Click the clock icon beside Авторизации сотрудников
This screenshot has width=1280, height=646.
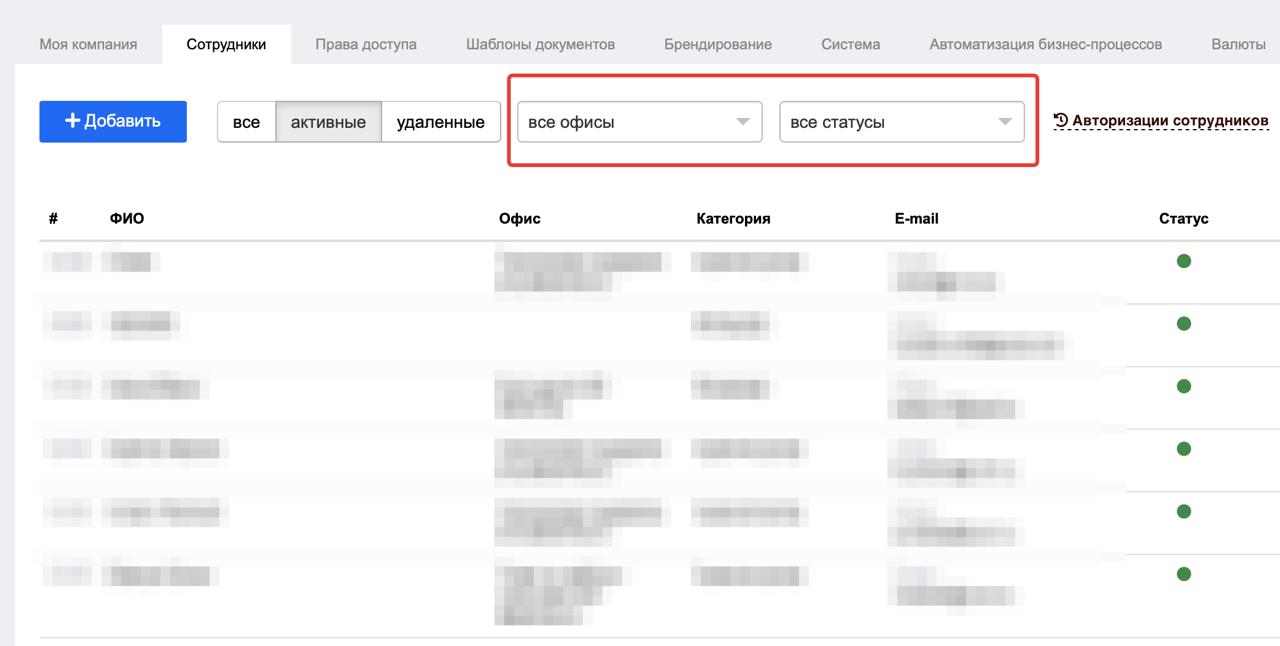(1061, 120)
